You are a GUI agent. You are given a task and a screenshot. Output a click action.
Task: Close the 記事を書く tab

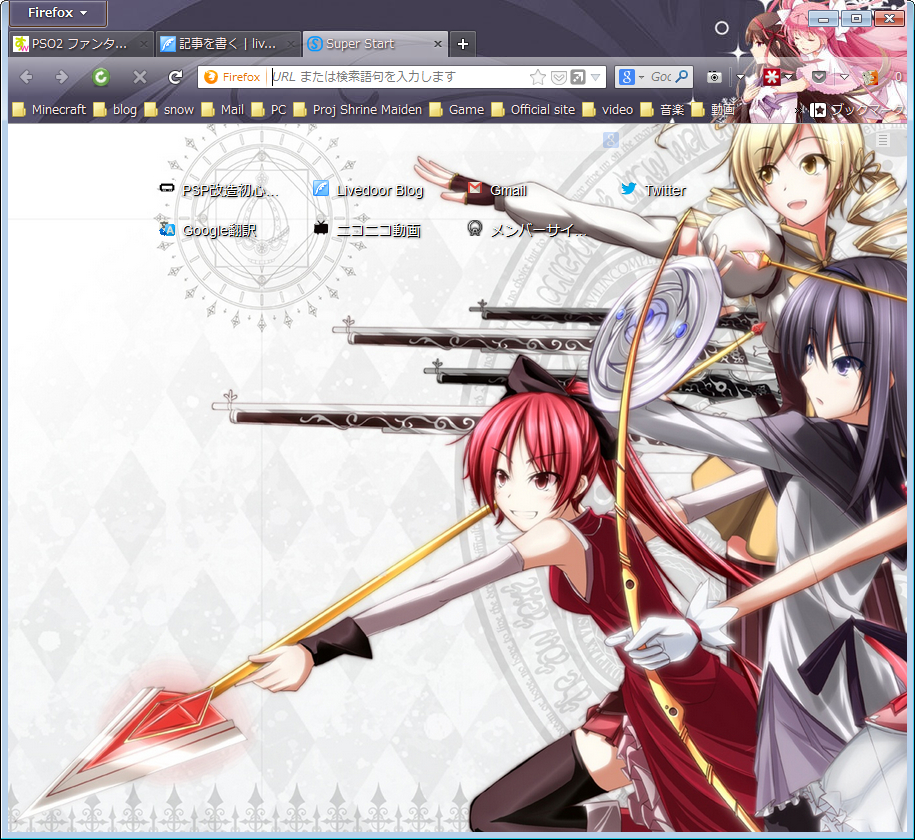[x=290, y=44]
